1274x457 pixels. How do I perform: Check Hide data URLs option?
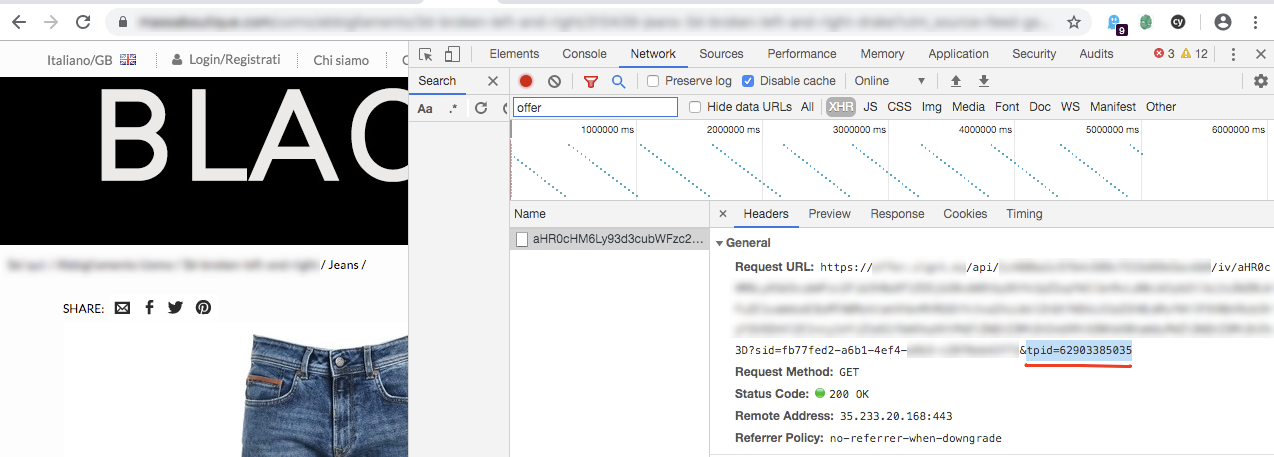pyautogui.click(x=695, y=107)
